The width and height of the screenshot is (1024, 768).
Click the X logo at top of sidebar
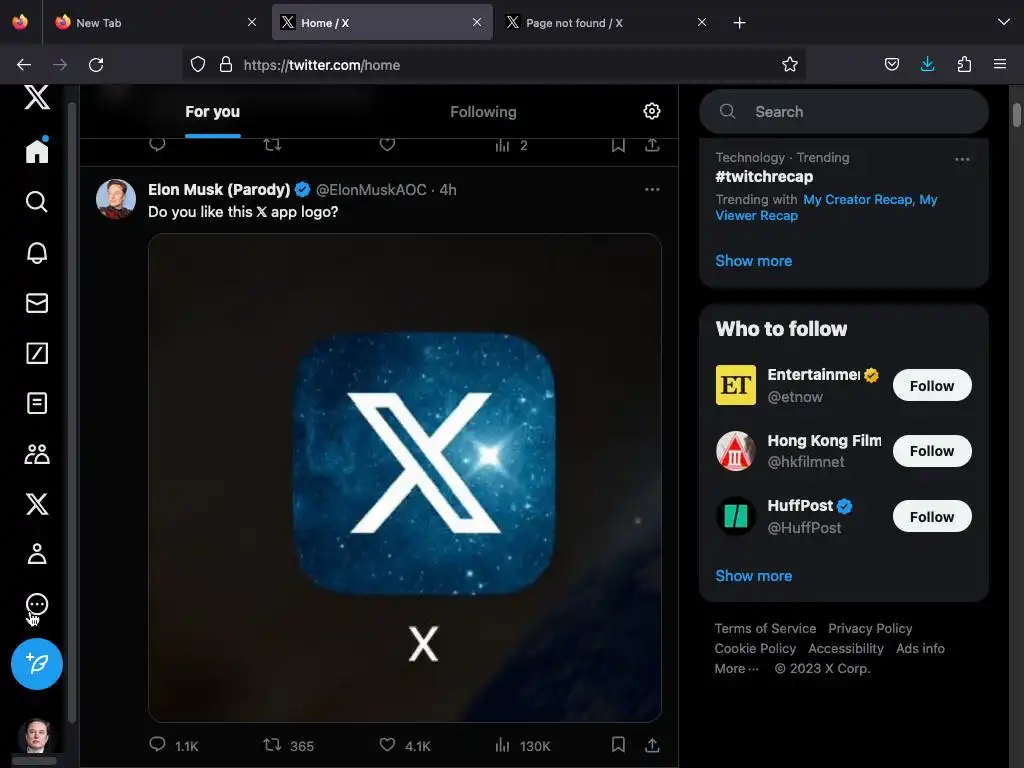(x=37, y=98)
